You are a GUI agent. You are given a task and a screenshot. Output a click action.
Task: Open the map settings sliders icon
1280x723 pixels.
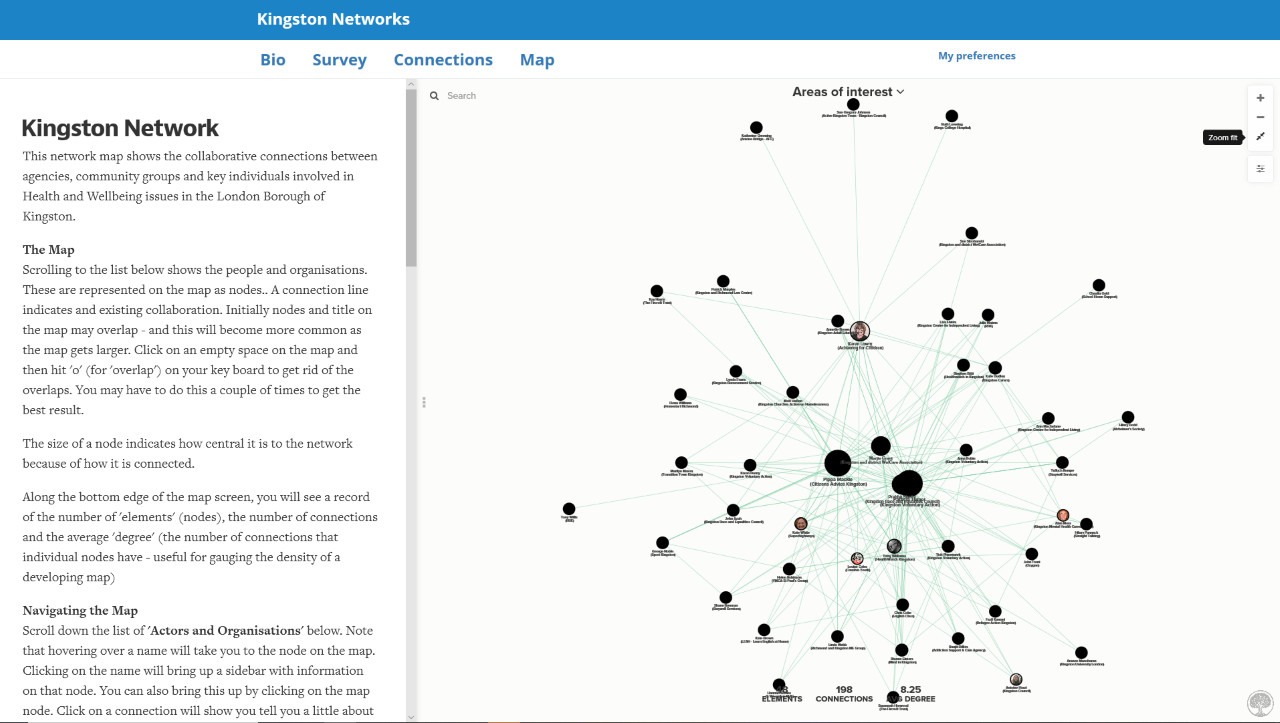pyautogui.click(x=1260, y=169)
